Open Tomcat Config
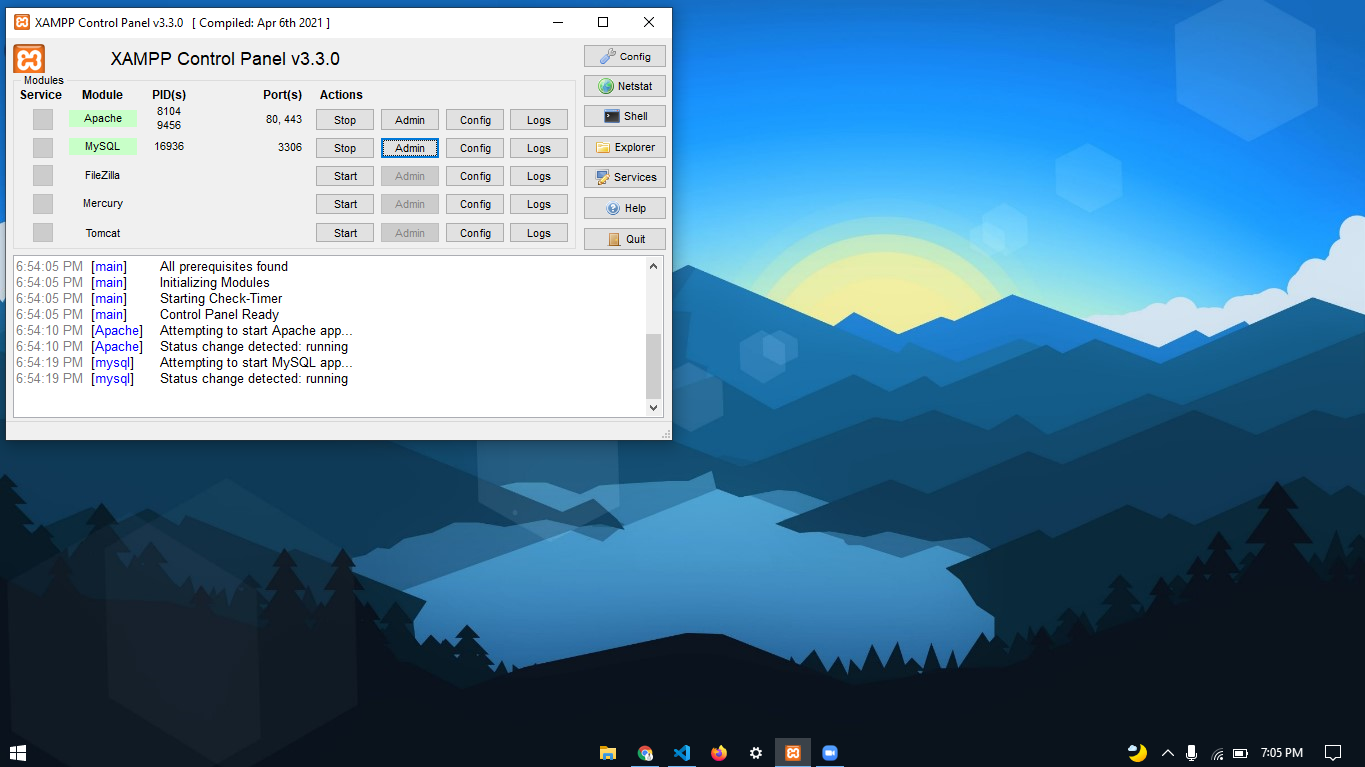The image size is (1365, 767). tap(475, 233)
